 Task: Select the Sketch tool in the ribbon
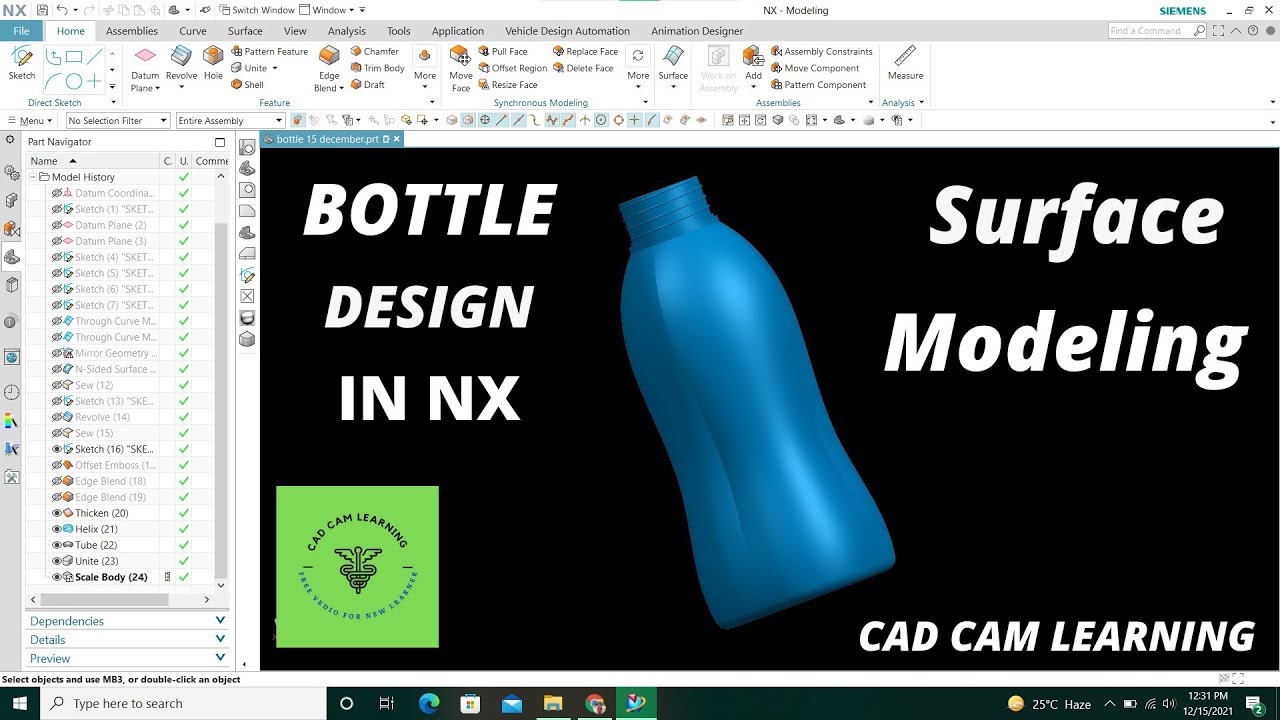[x=21, y=64]
